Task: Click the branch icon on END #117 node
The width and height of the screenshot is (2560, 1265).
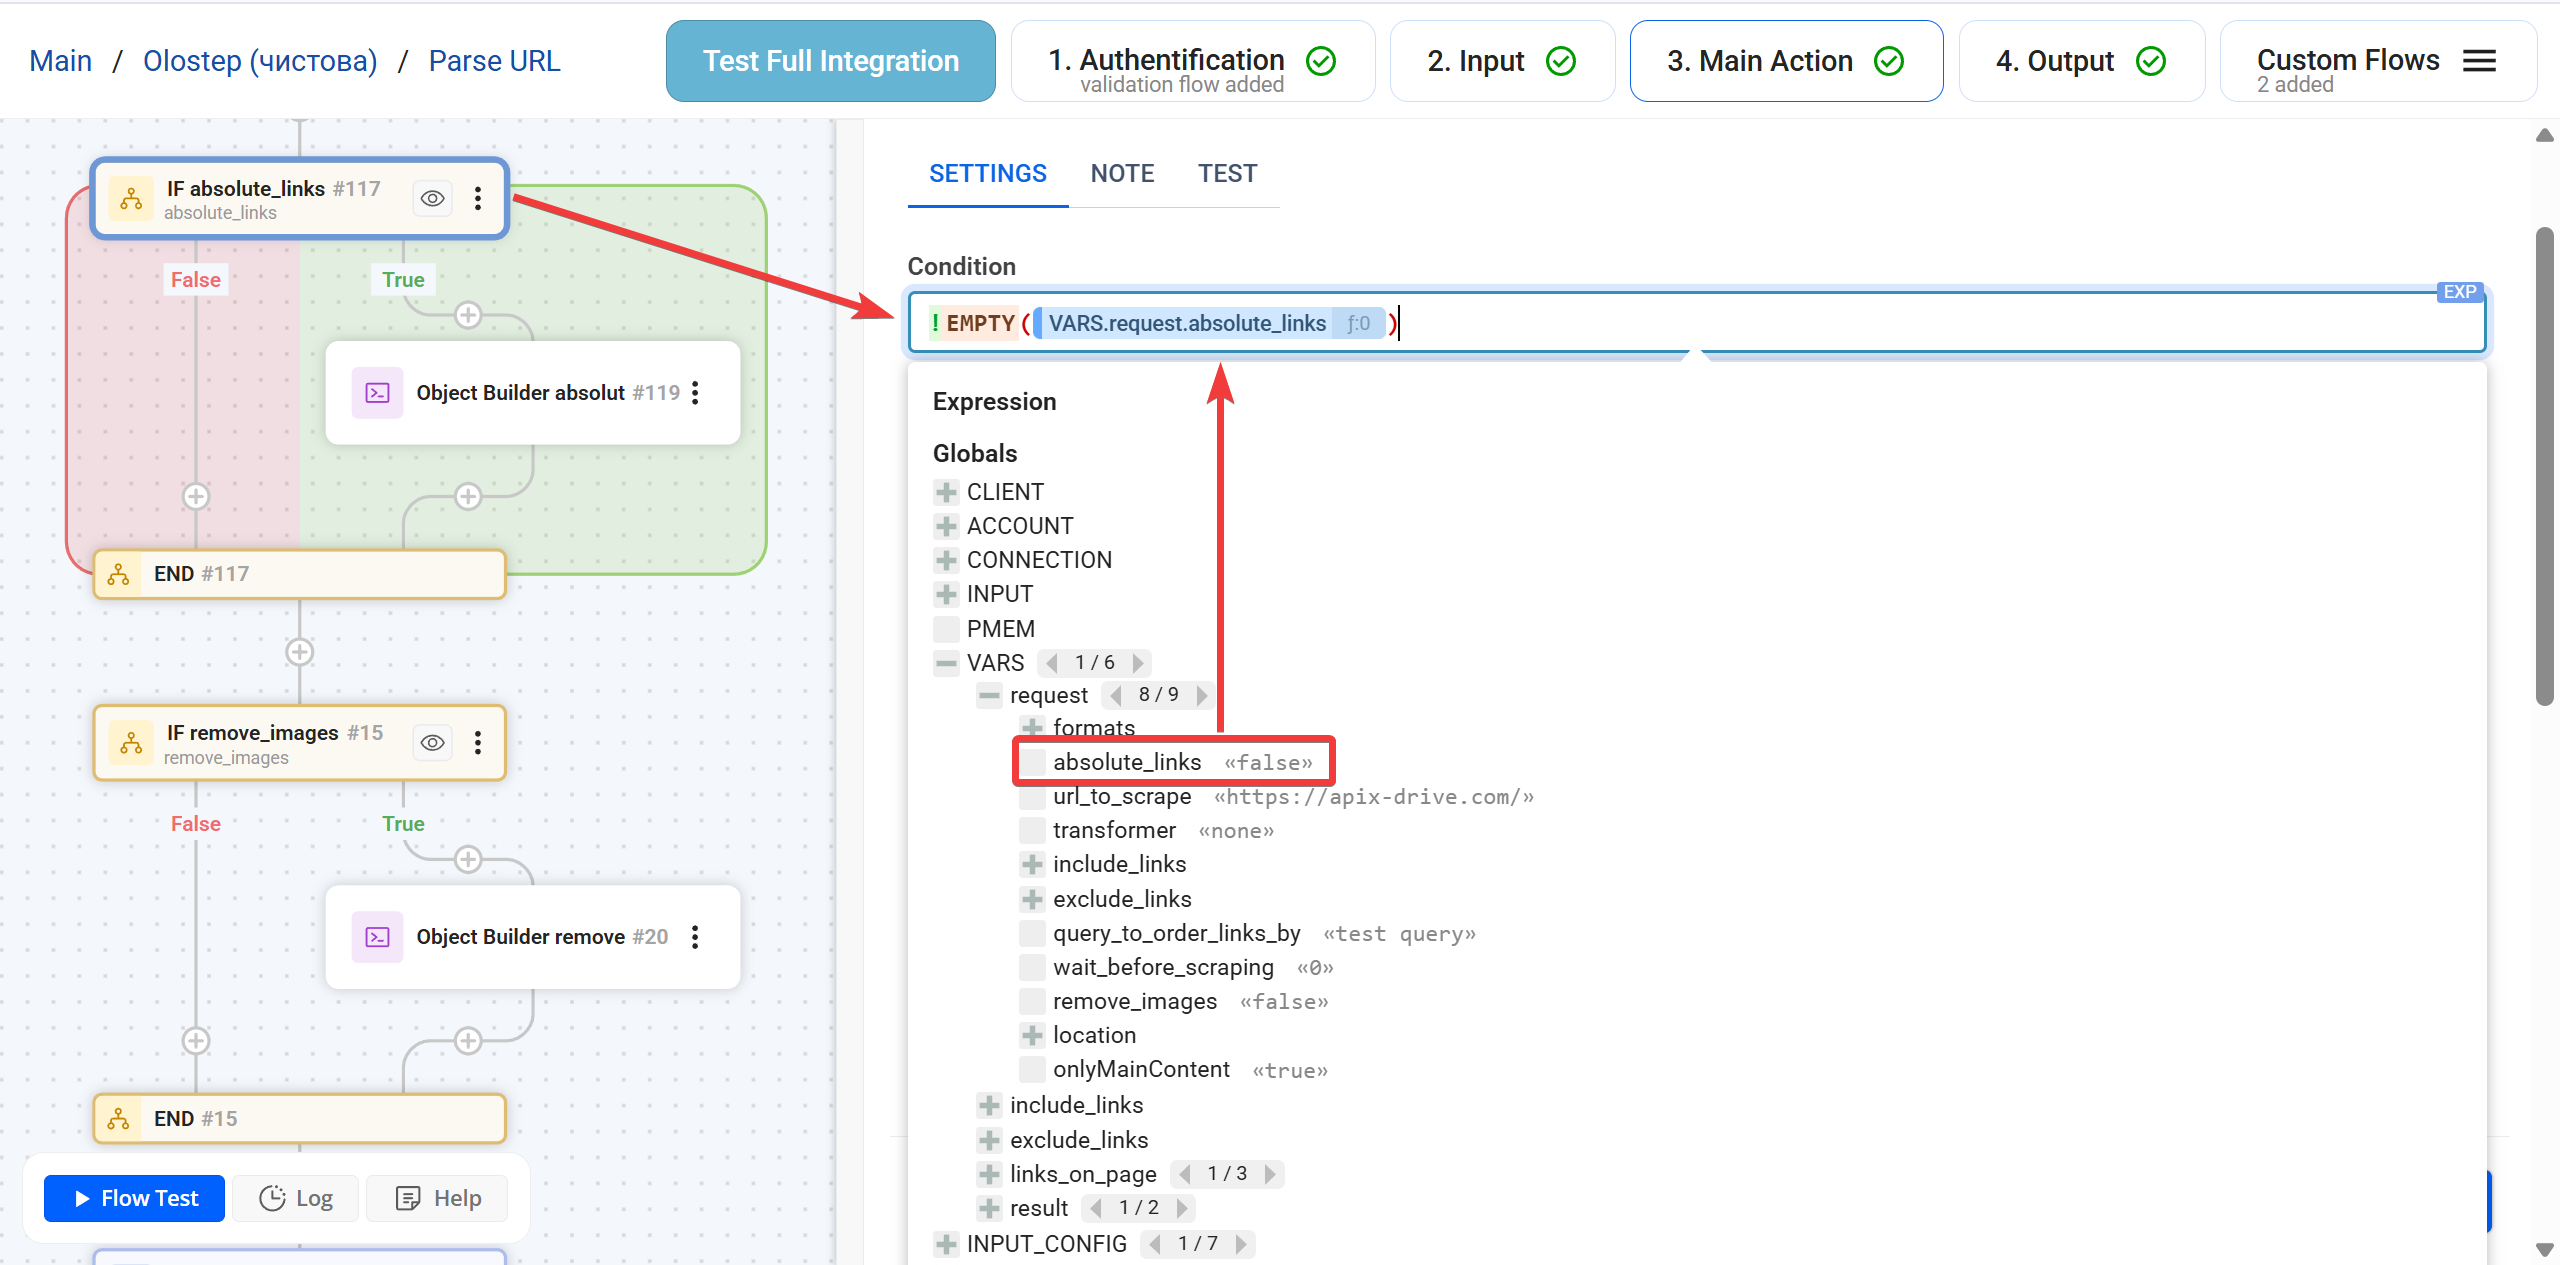Action: click(x=118, y=574)
